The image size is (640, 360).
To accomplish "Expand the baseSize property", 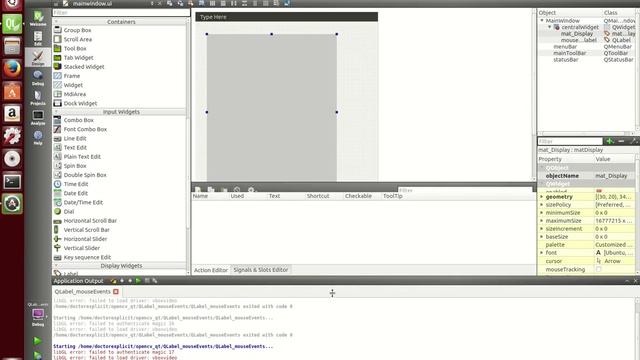I will click(542, 237).
